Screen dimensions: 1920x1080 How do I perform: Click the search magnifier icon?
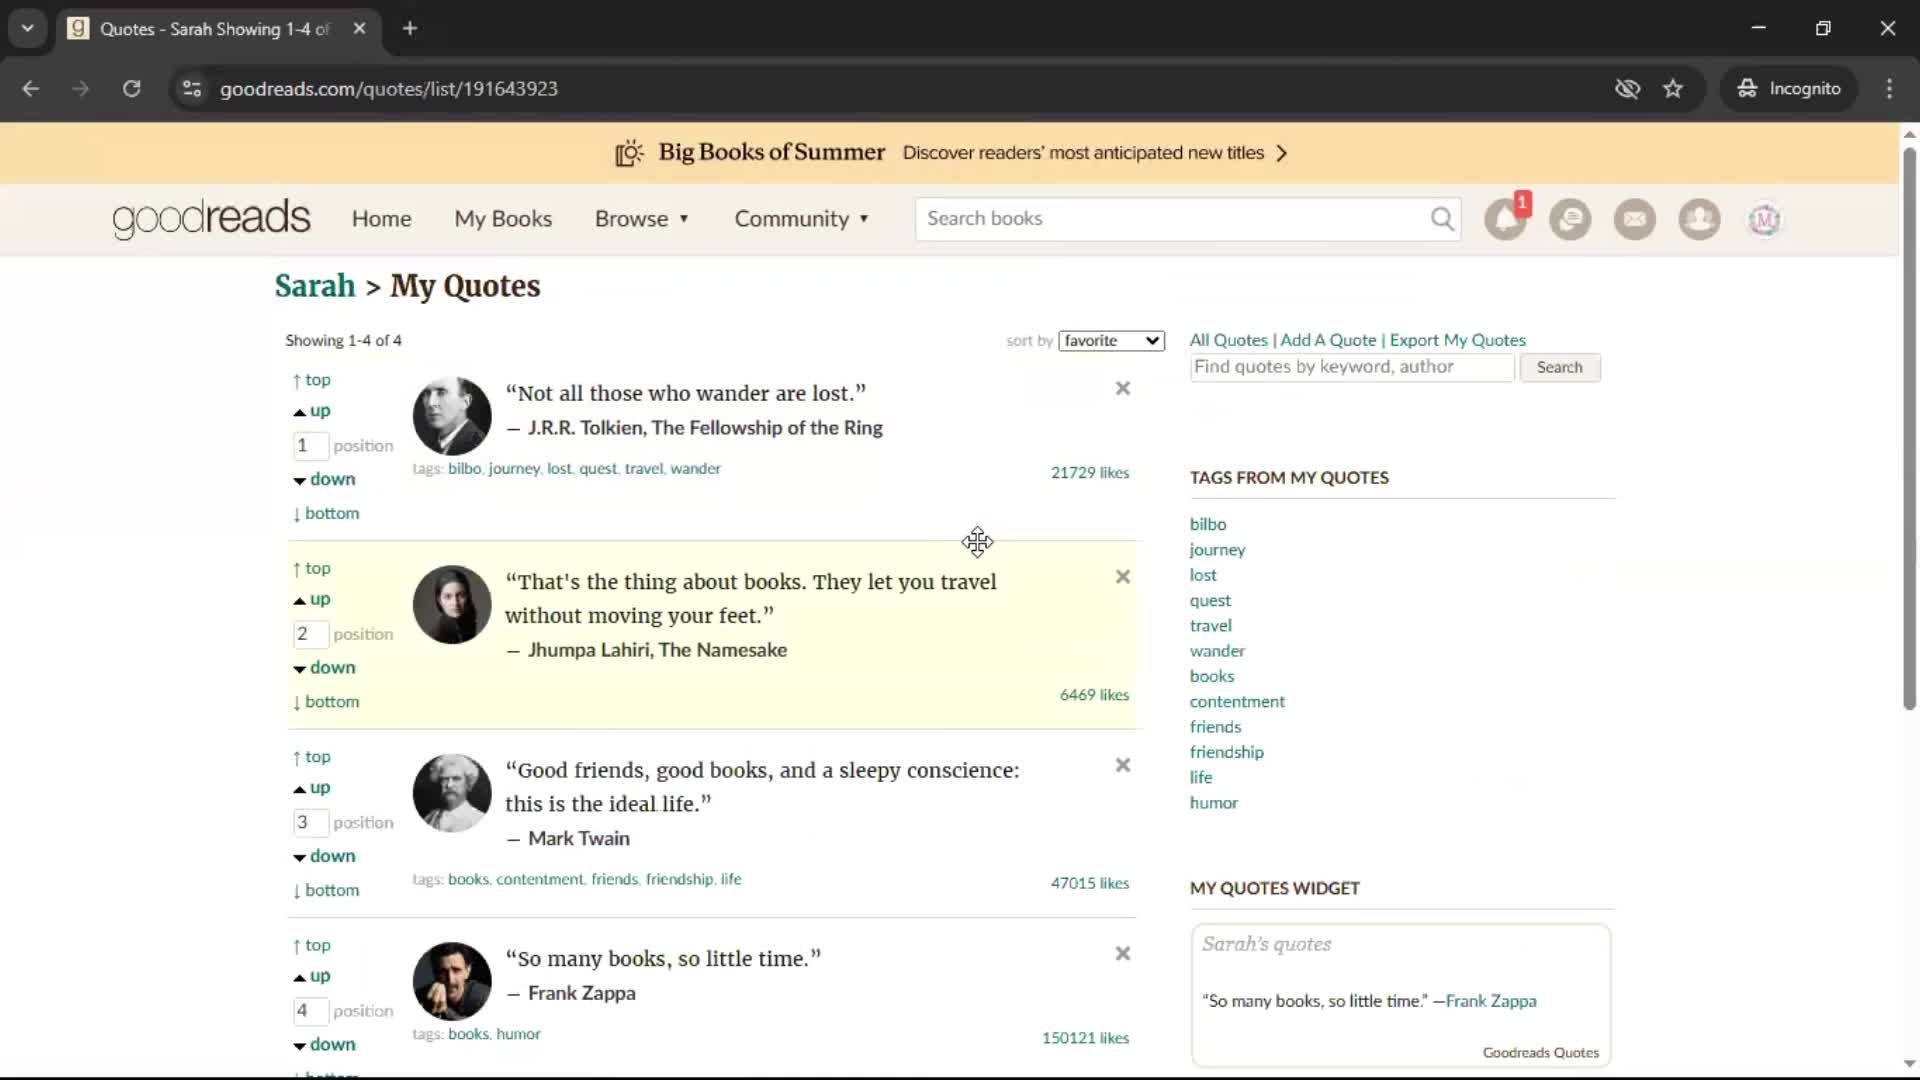click(1442, 219)
